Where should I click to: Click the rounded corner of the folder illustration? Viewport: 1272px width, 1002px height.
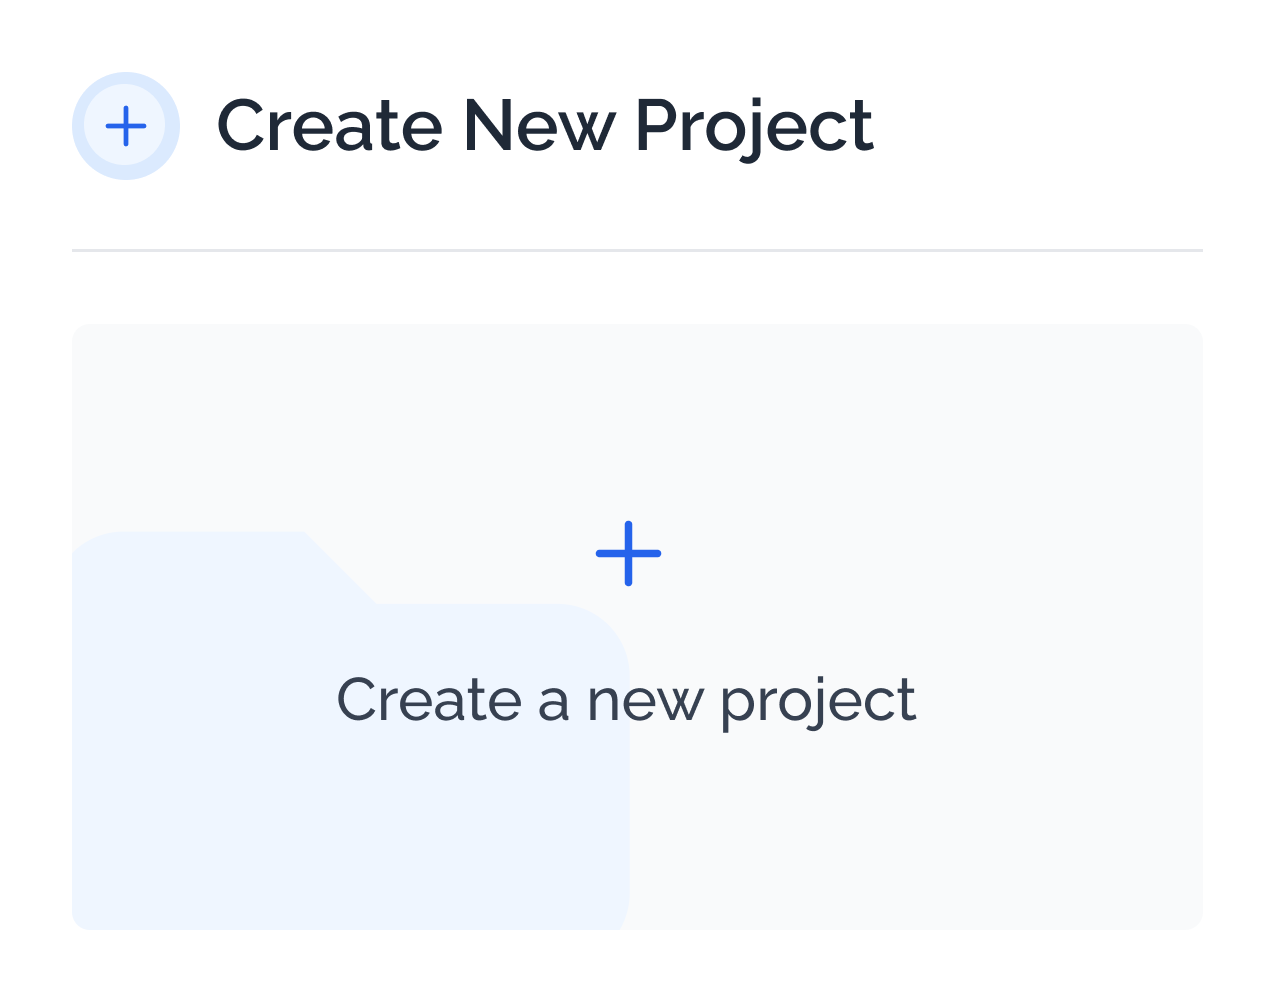pyautogui.click(x=597, y=634)
